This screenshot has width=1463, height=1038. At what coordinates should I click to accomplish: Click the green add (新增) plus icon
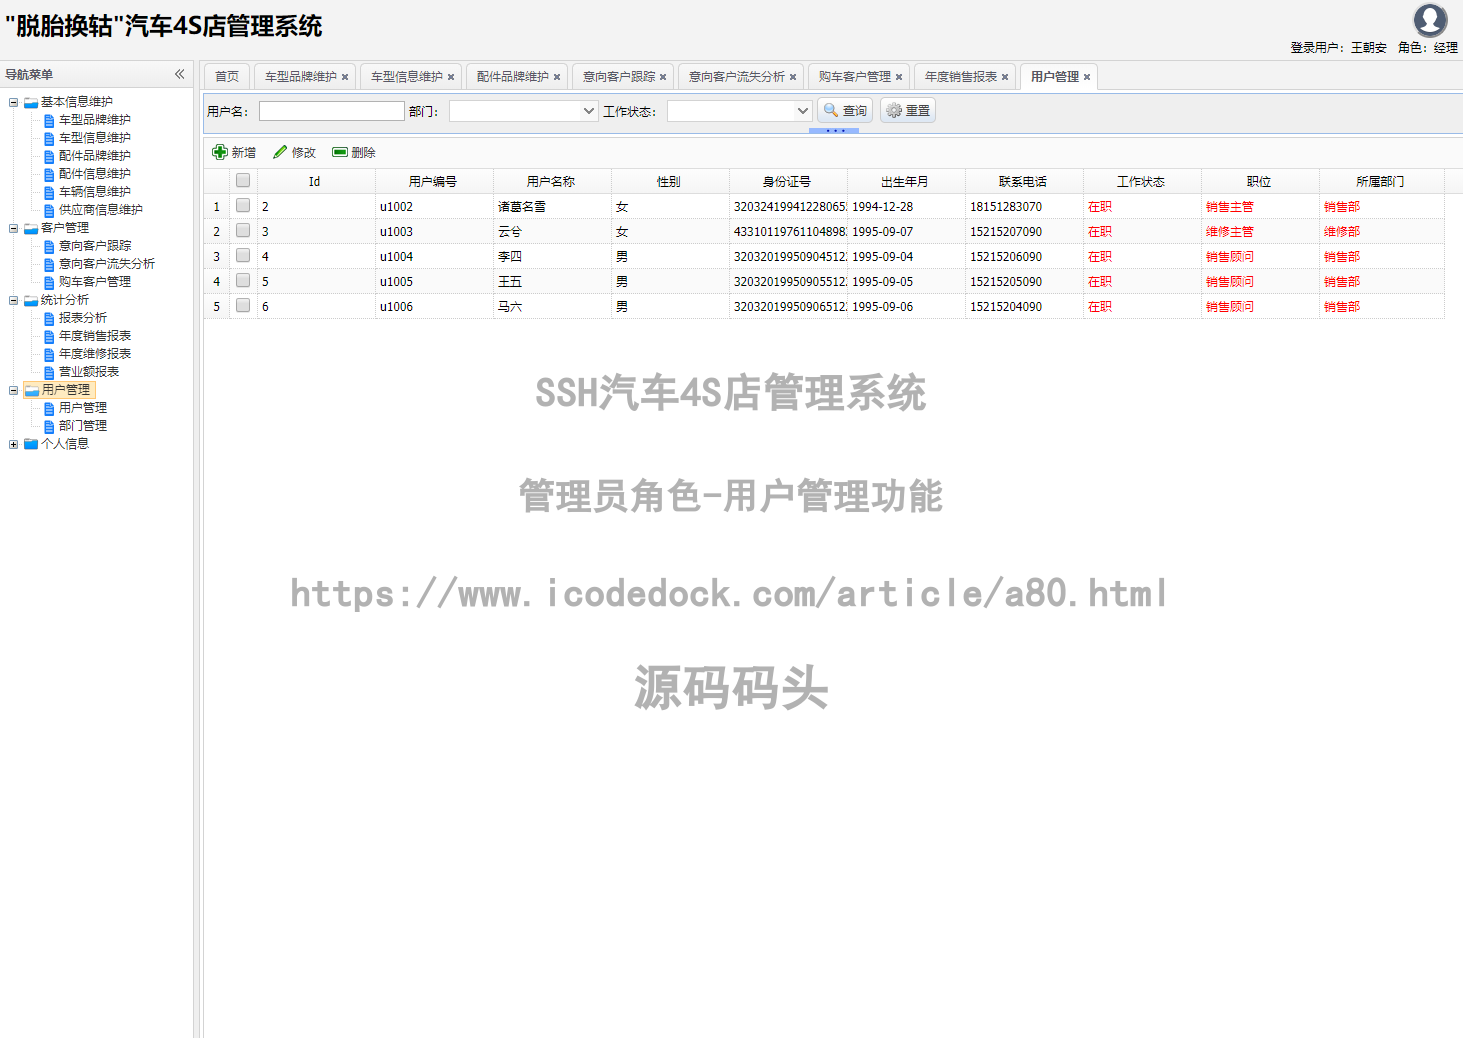(x=220, y=152)
